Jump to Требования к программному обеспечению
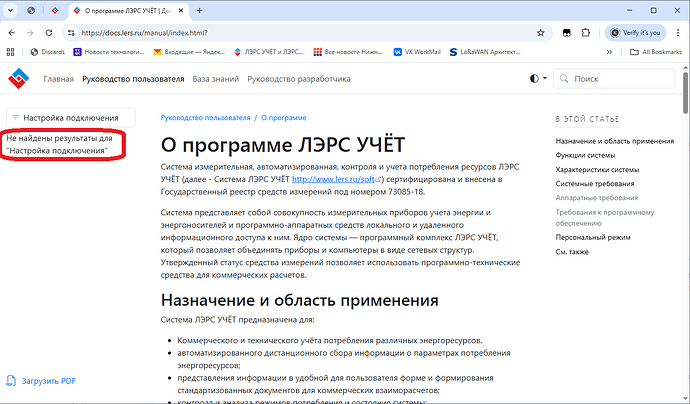 [x=605, y=217]
